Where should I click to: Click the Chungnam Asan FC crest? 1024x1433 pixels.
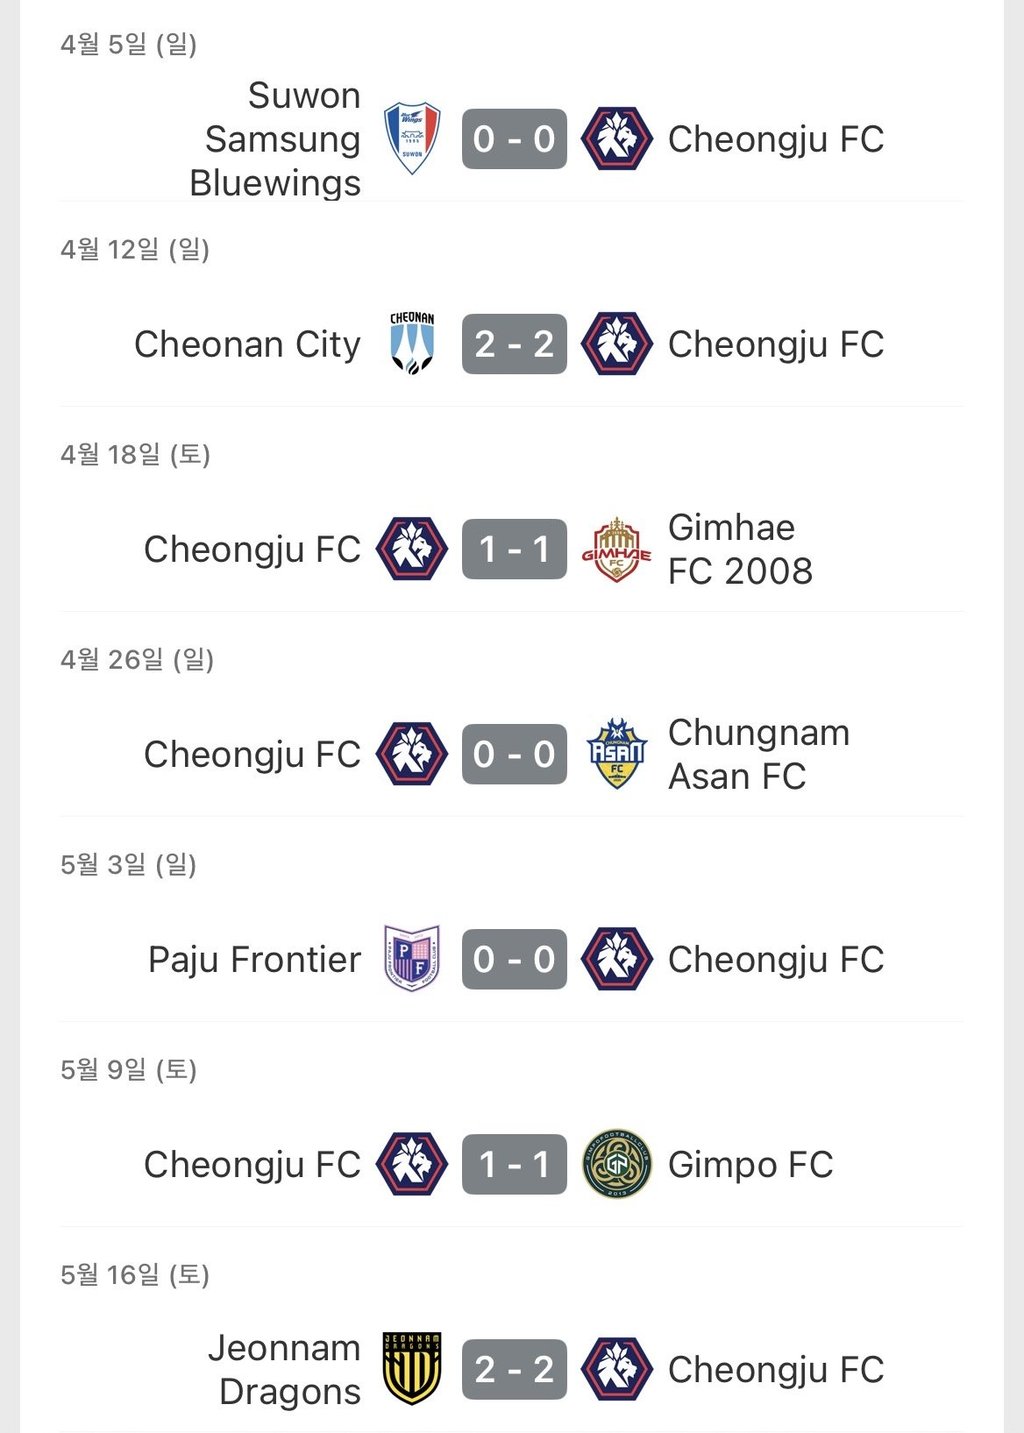617,754
